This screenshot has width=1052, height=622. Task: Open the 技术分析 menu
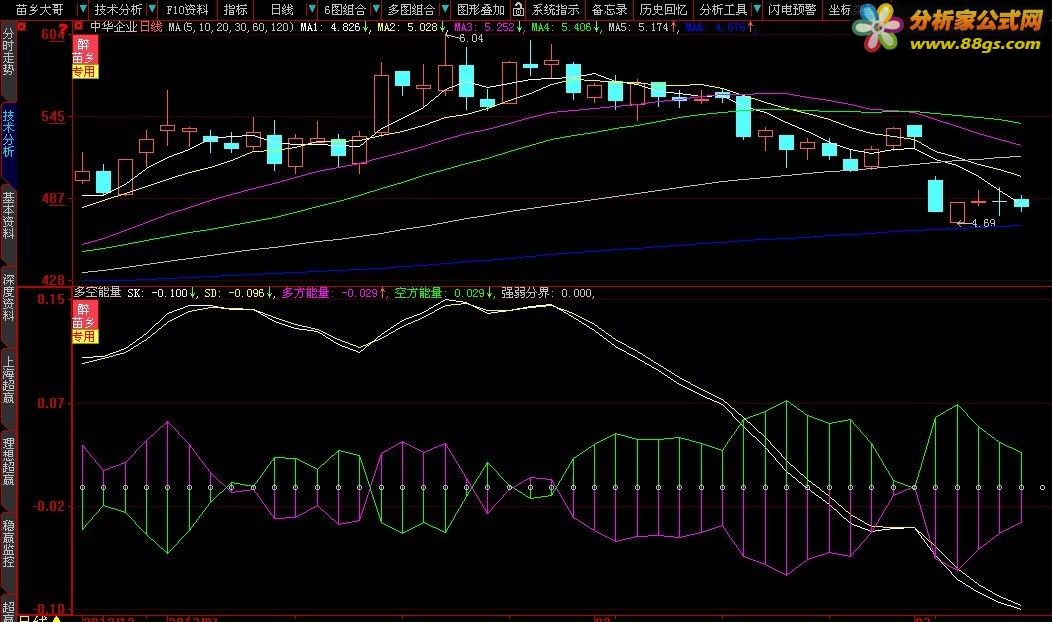coord(118,9)
